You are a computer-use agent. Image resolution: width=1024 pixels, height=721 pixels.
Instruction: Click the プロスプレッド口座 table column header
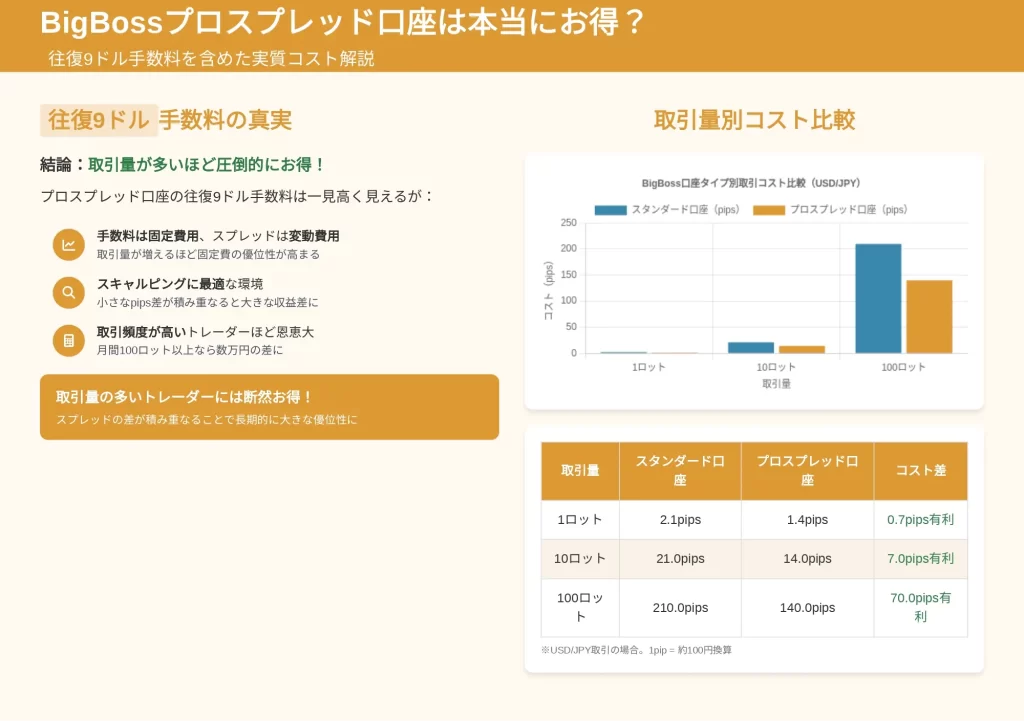[807, 471]
